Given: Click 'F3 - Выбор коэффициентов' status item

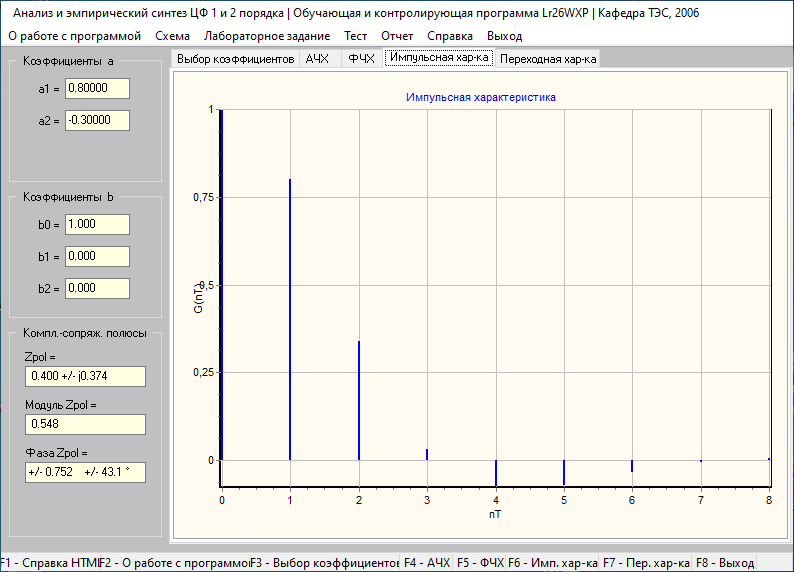Looking at the screenshot, I should click(x=325, y=563).
